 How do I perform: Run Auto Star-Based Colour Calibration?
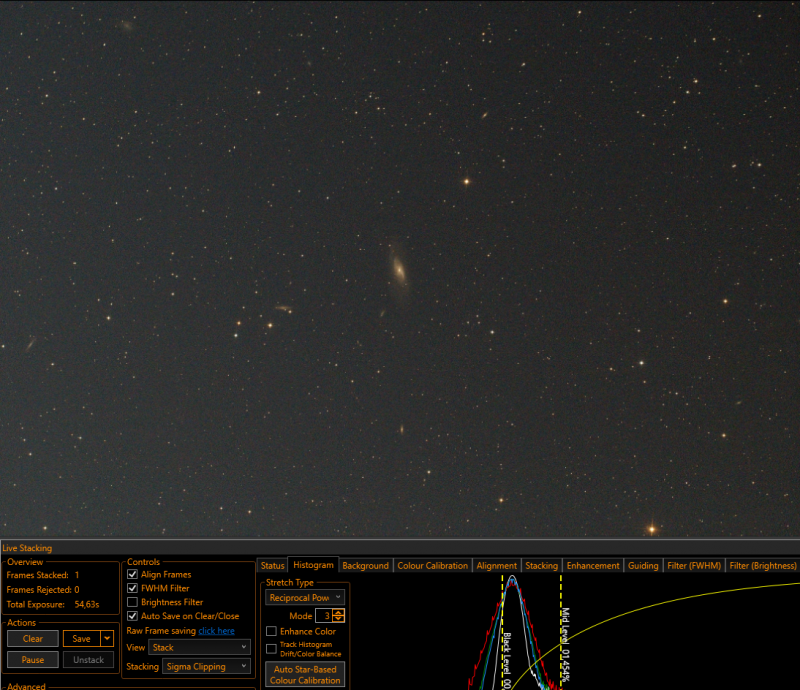coord(305,674)
